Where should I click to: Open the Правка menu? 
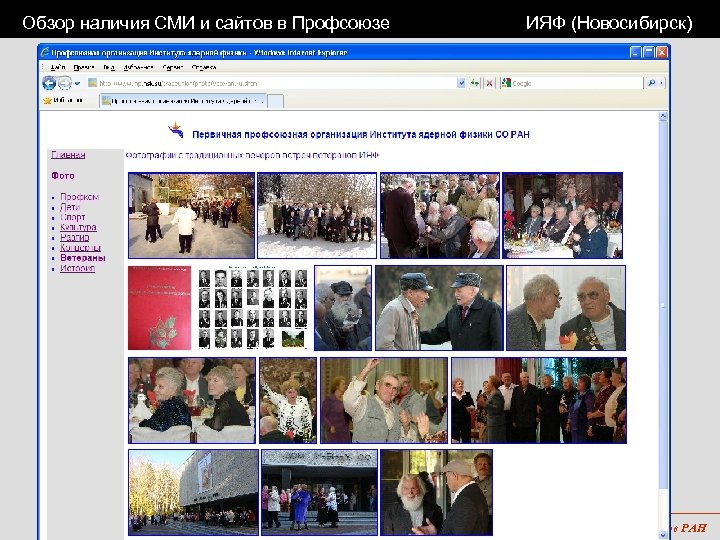[x=84, y=68]
